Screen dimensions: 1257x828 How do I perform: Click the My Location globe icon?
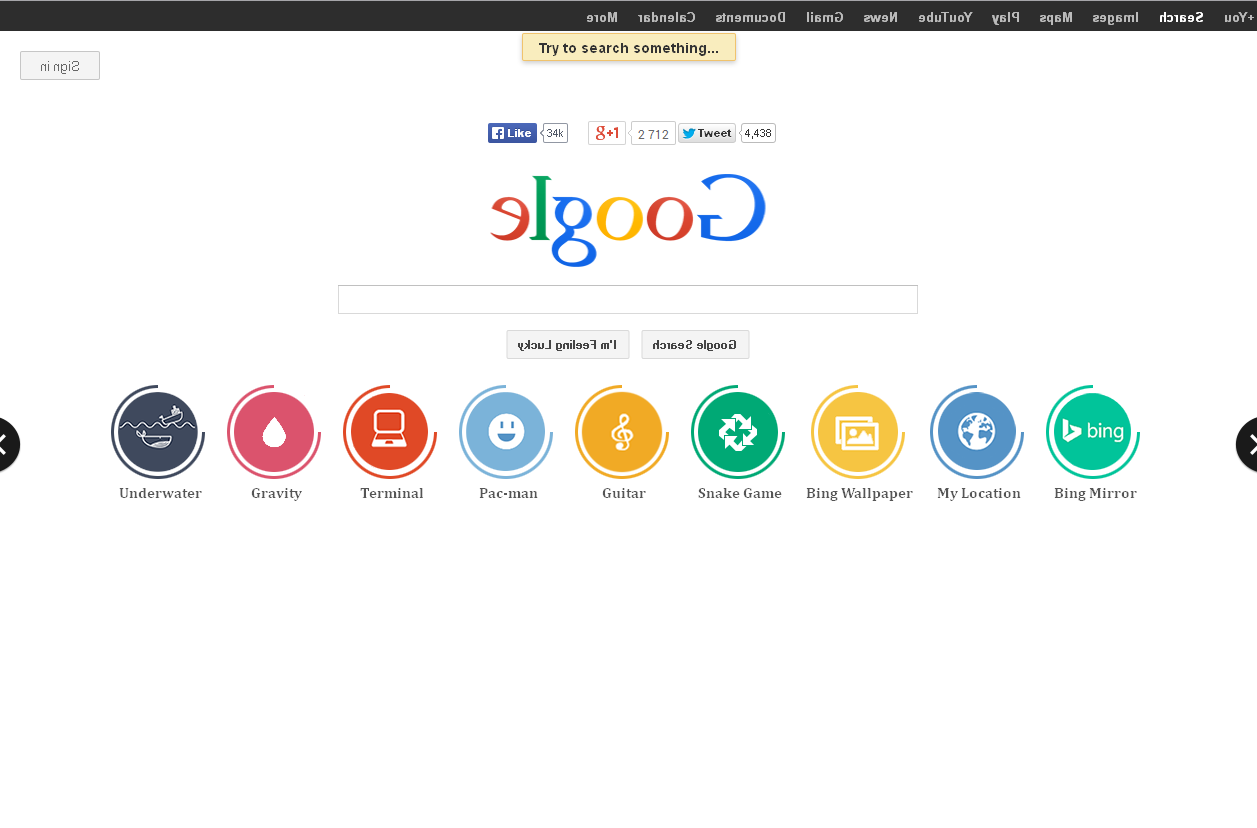coord(977,432)
